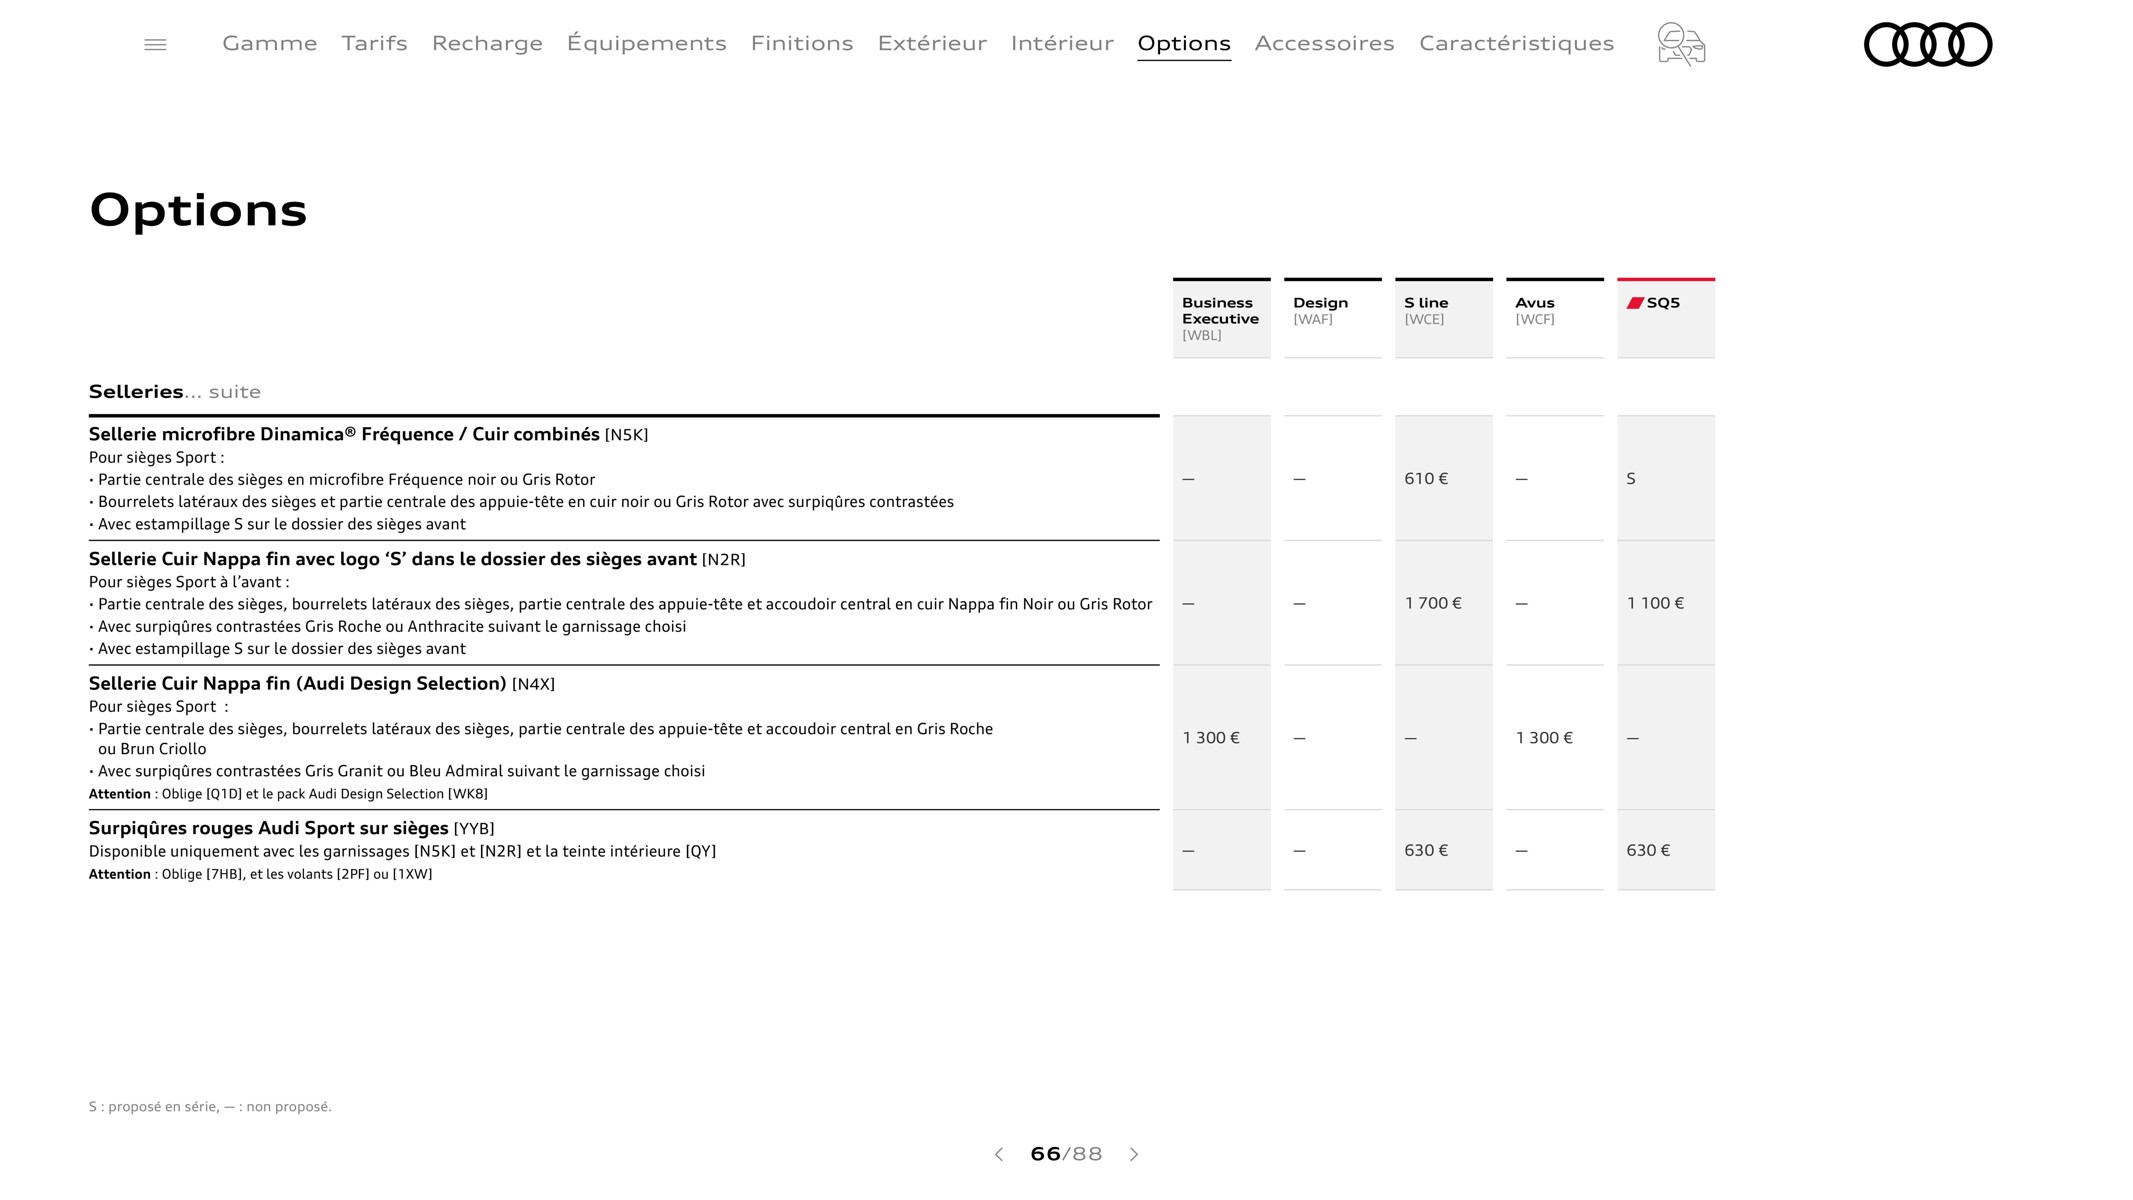Go to next page arrow
The image size is (2133, 1200).
coord(1134,1154)
